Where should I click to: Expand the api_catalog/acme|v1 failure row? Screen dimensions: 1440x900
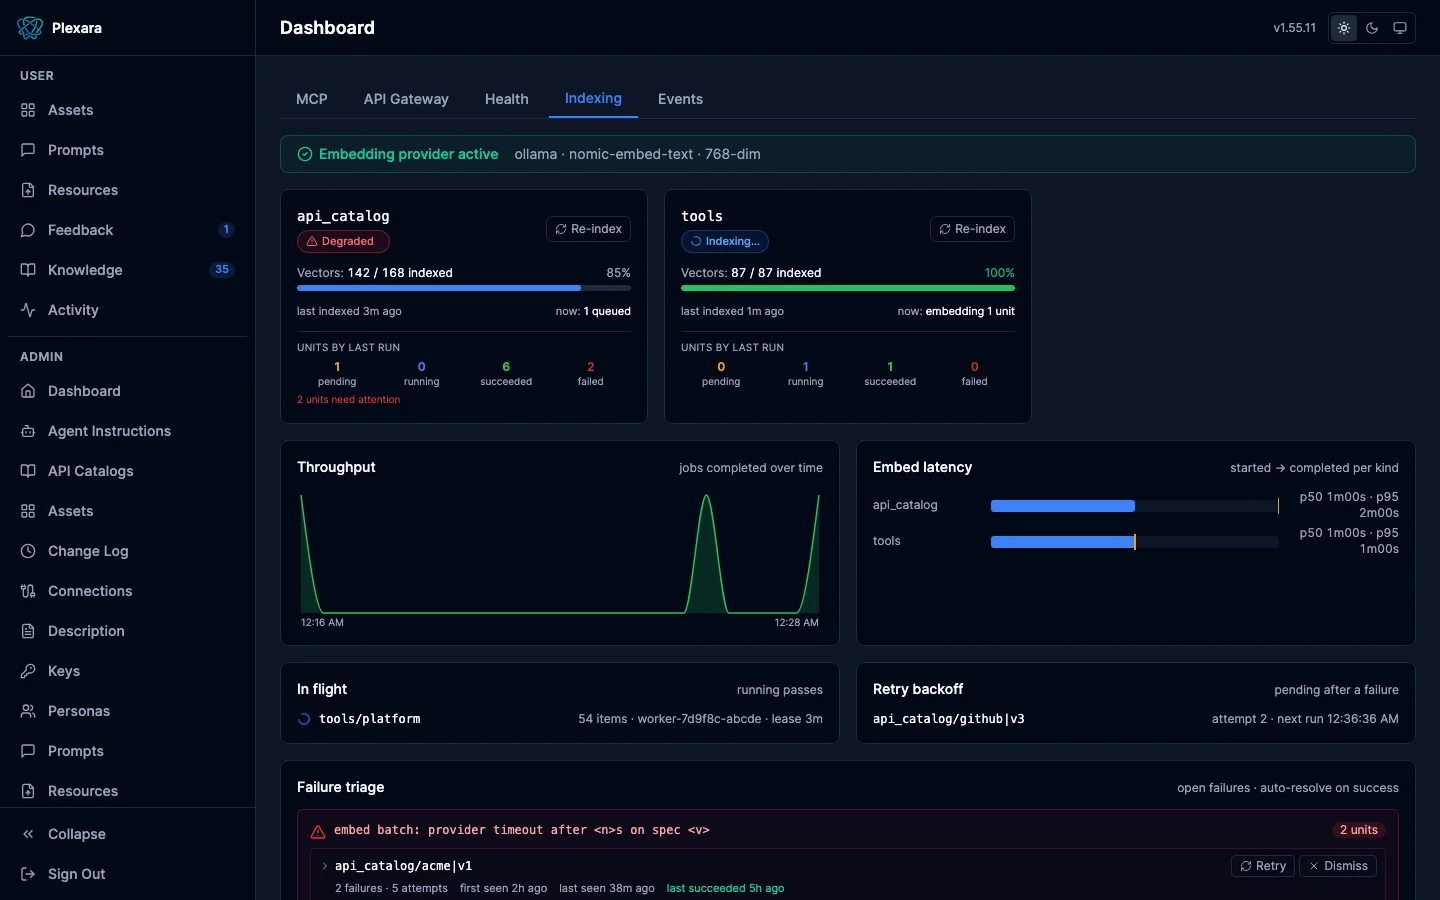325,866
